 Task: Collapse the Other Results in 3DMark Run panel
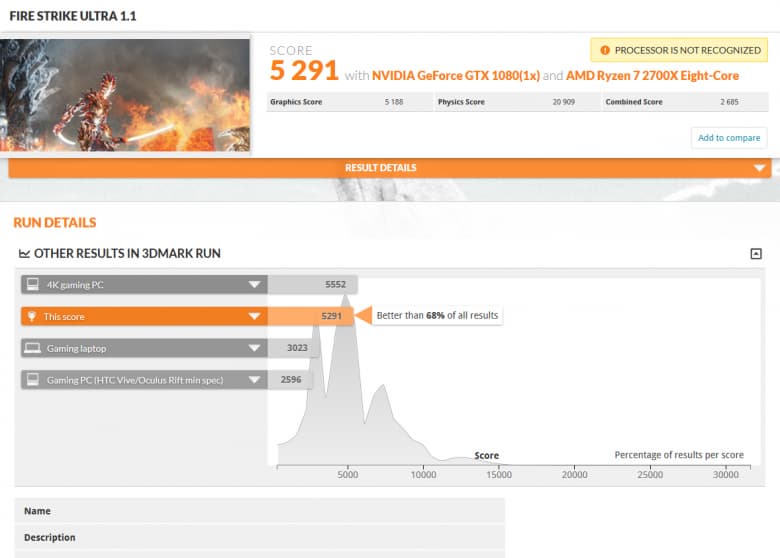(756, 254)
